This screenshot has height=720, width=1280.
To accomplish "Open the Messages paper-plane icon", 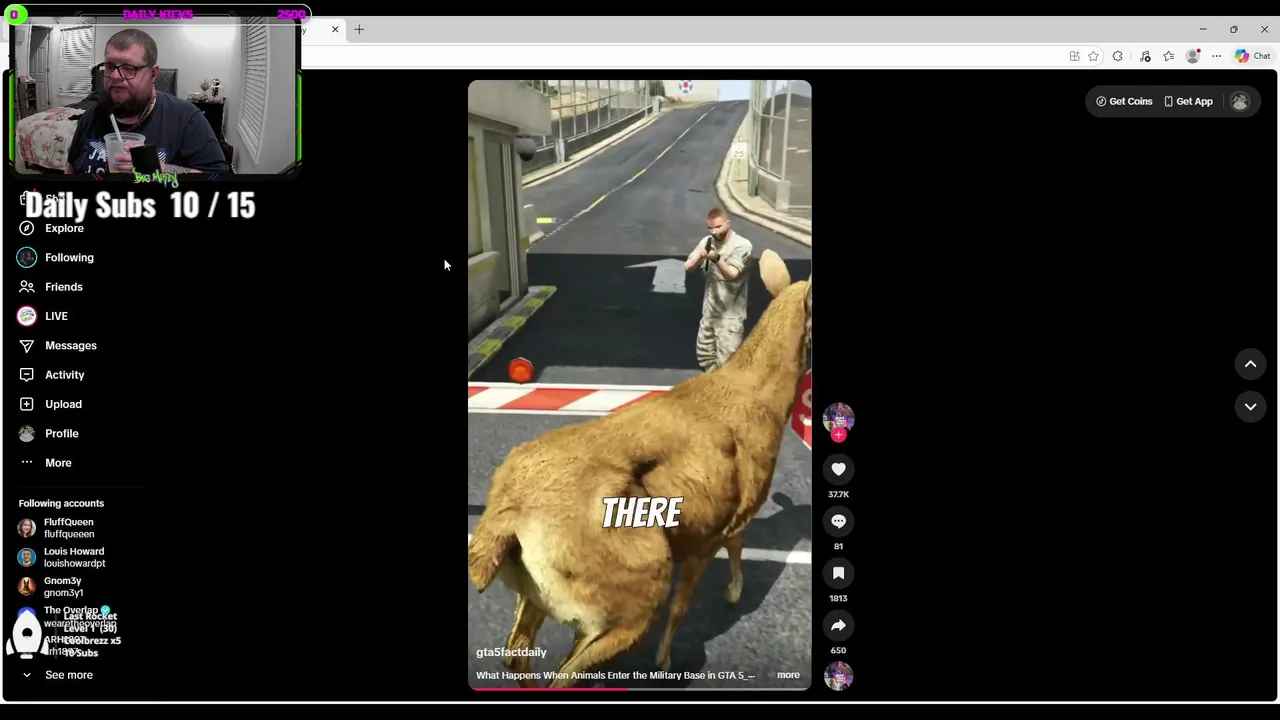I will [x=27, y=345].
